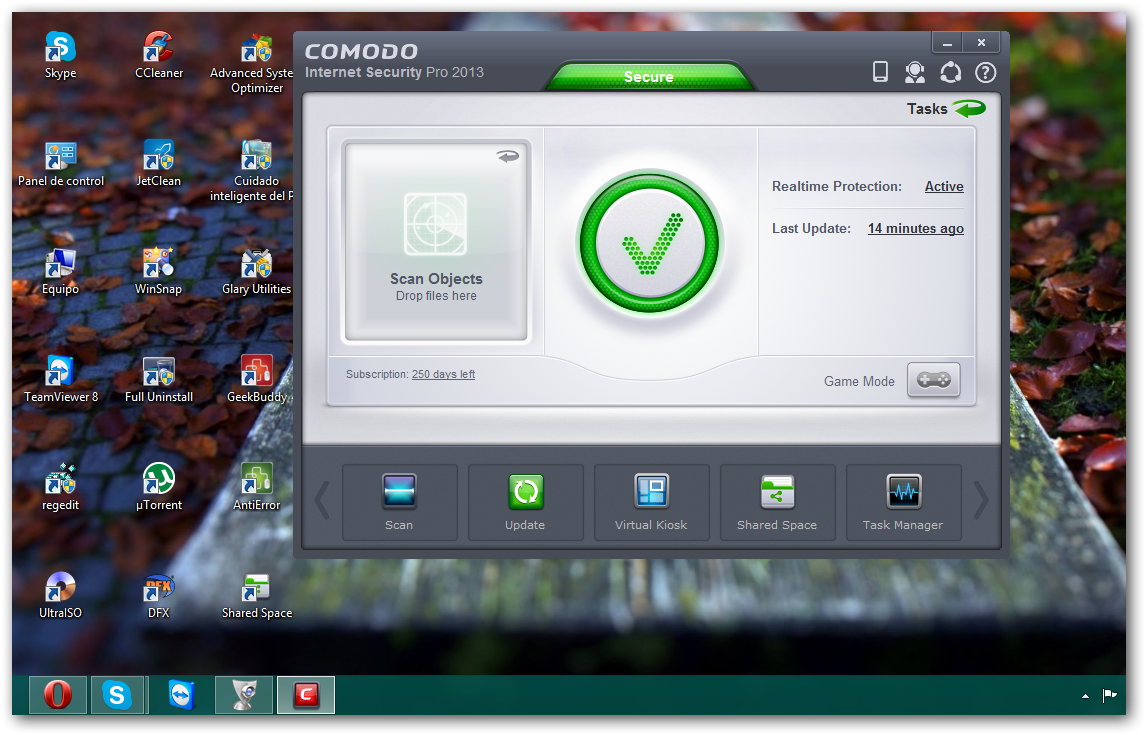
Task: Click the Realtime Protection: label
Action: 837,186
